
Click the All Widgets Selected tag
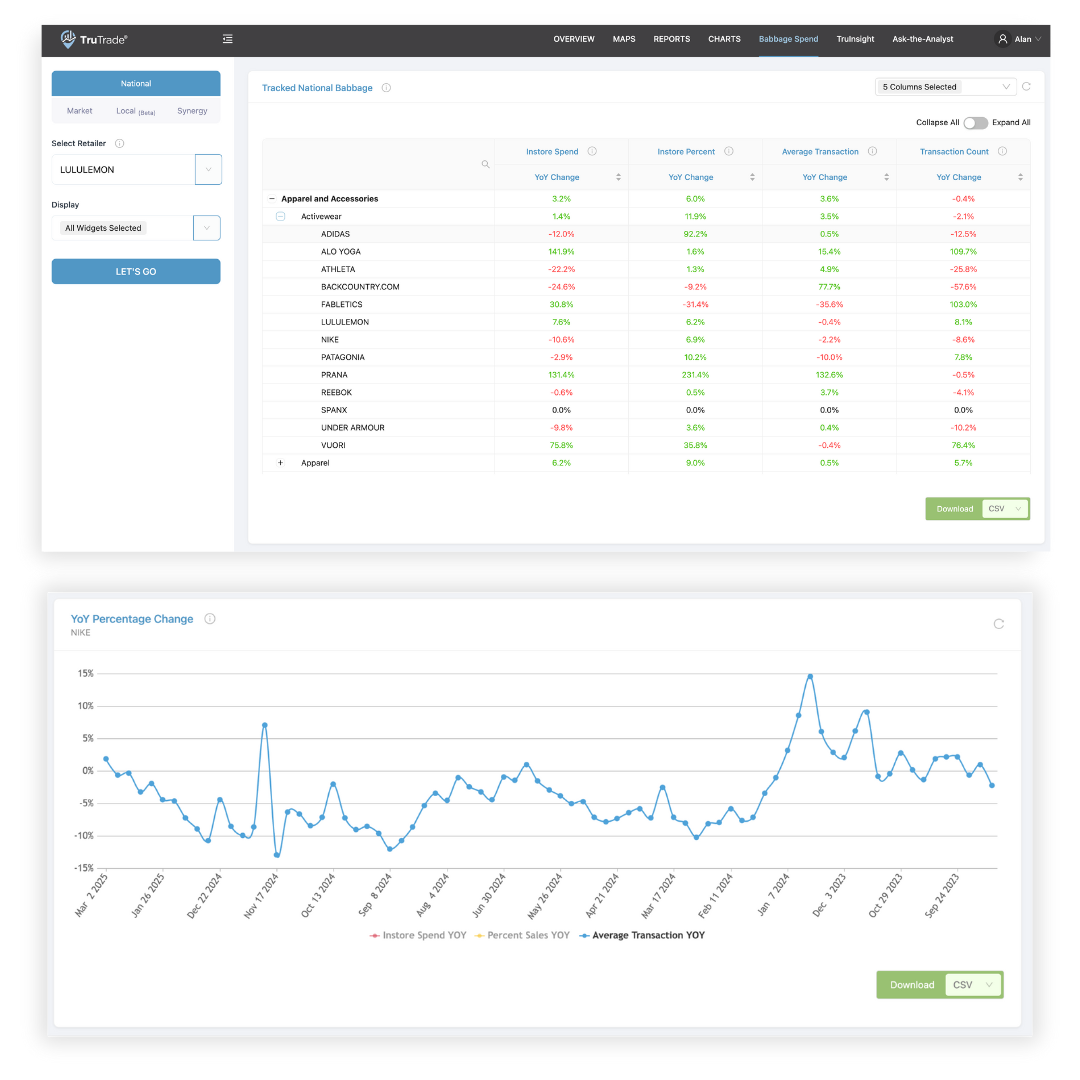(103, 228)
